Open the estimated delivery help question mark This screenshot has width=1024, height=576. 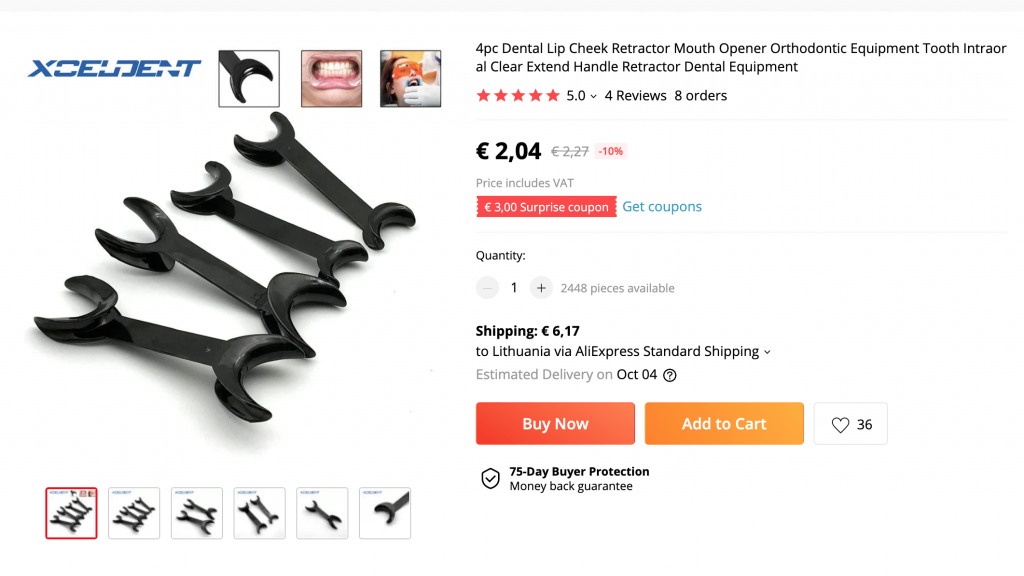[670, 376]
